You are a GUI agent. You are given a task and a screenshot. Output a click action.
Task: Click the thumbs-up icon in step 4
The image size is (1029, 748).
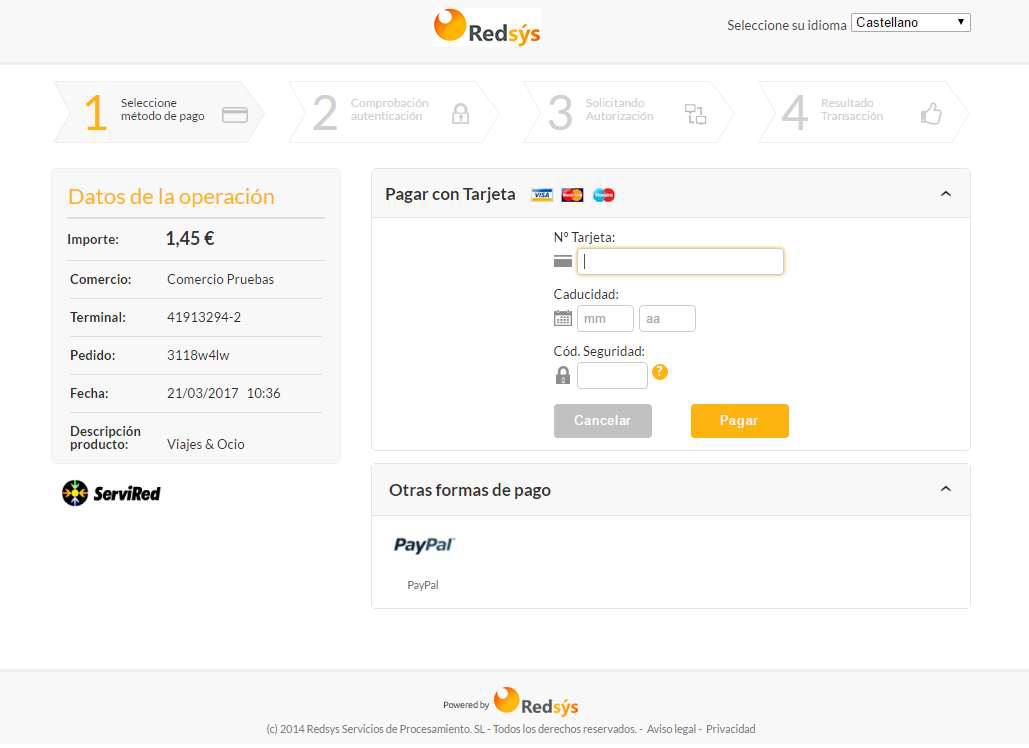tap(931, 112)
